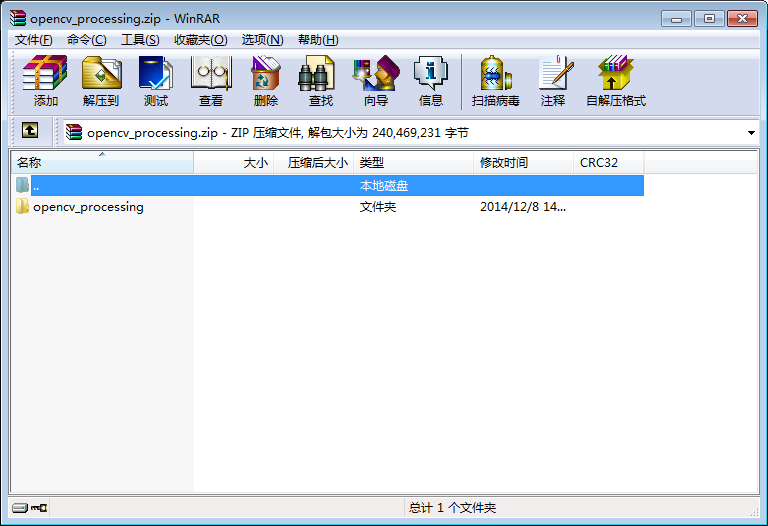Maximize the WinRAR window
Viewport: 768px width, 526px height.
pos(709,19)
